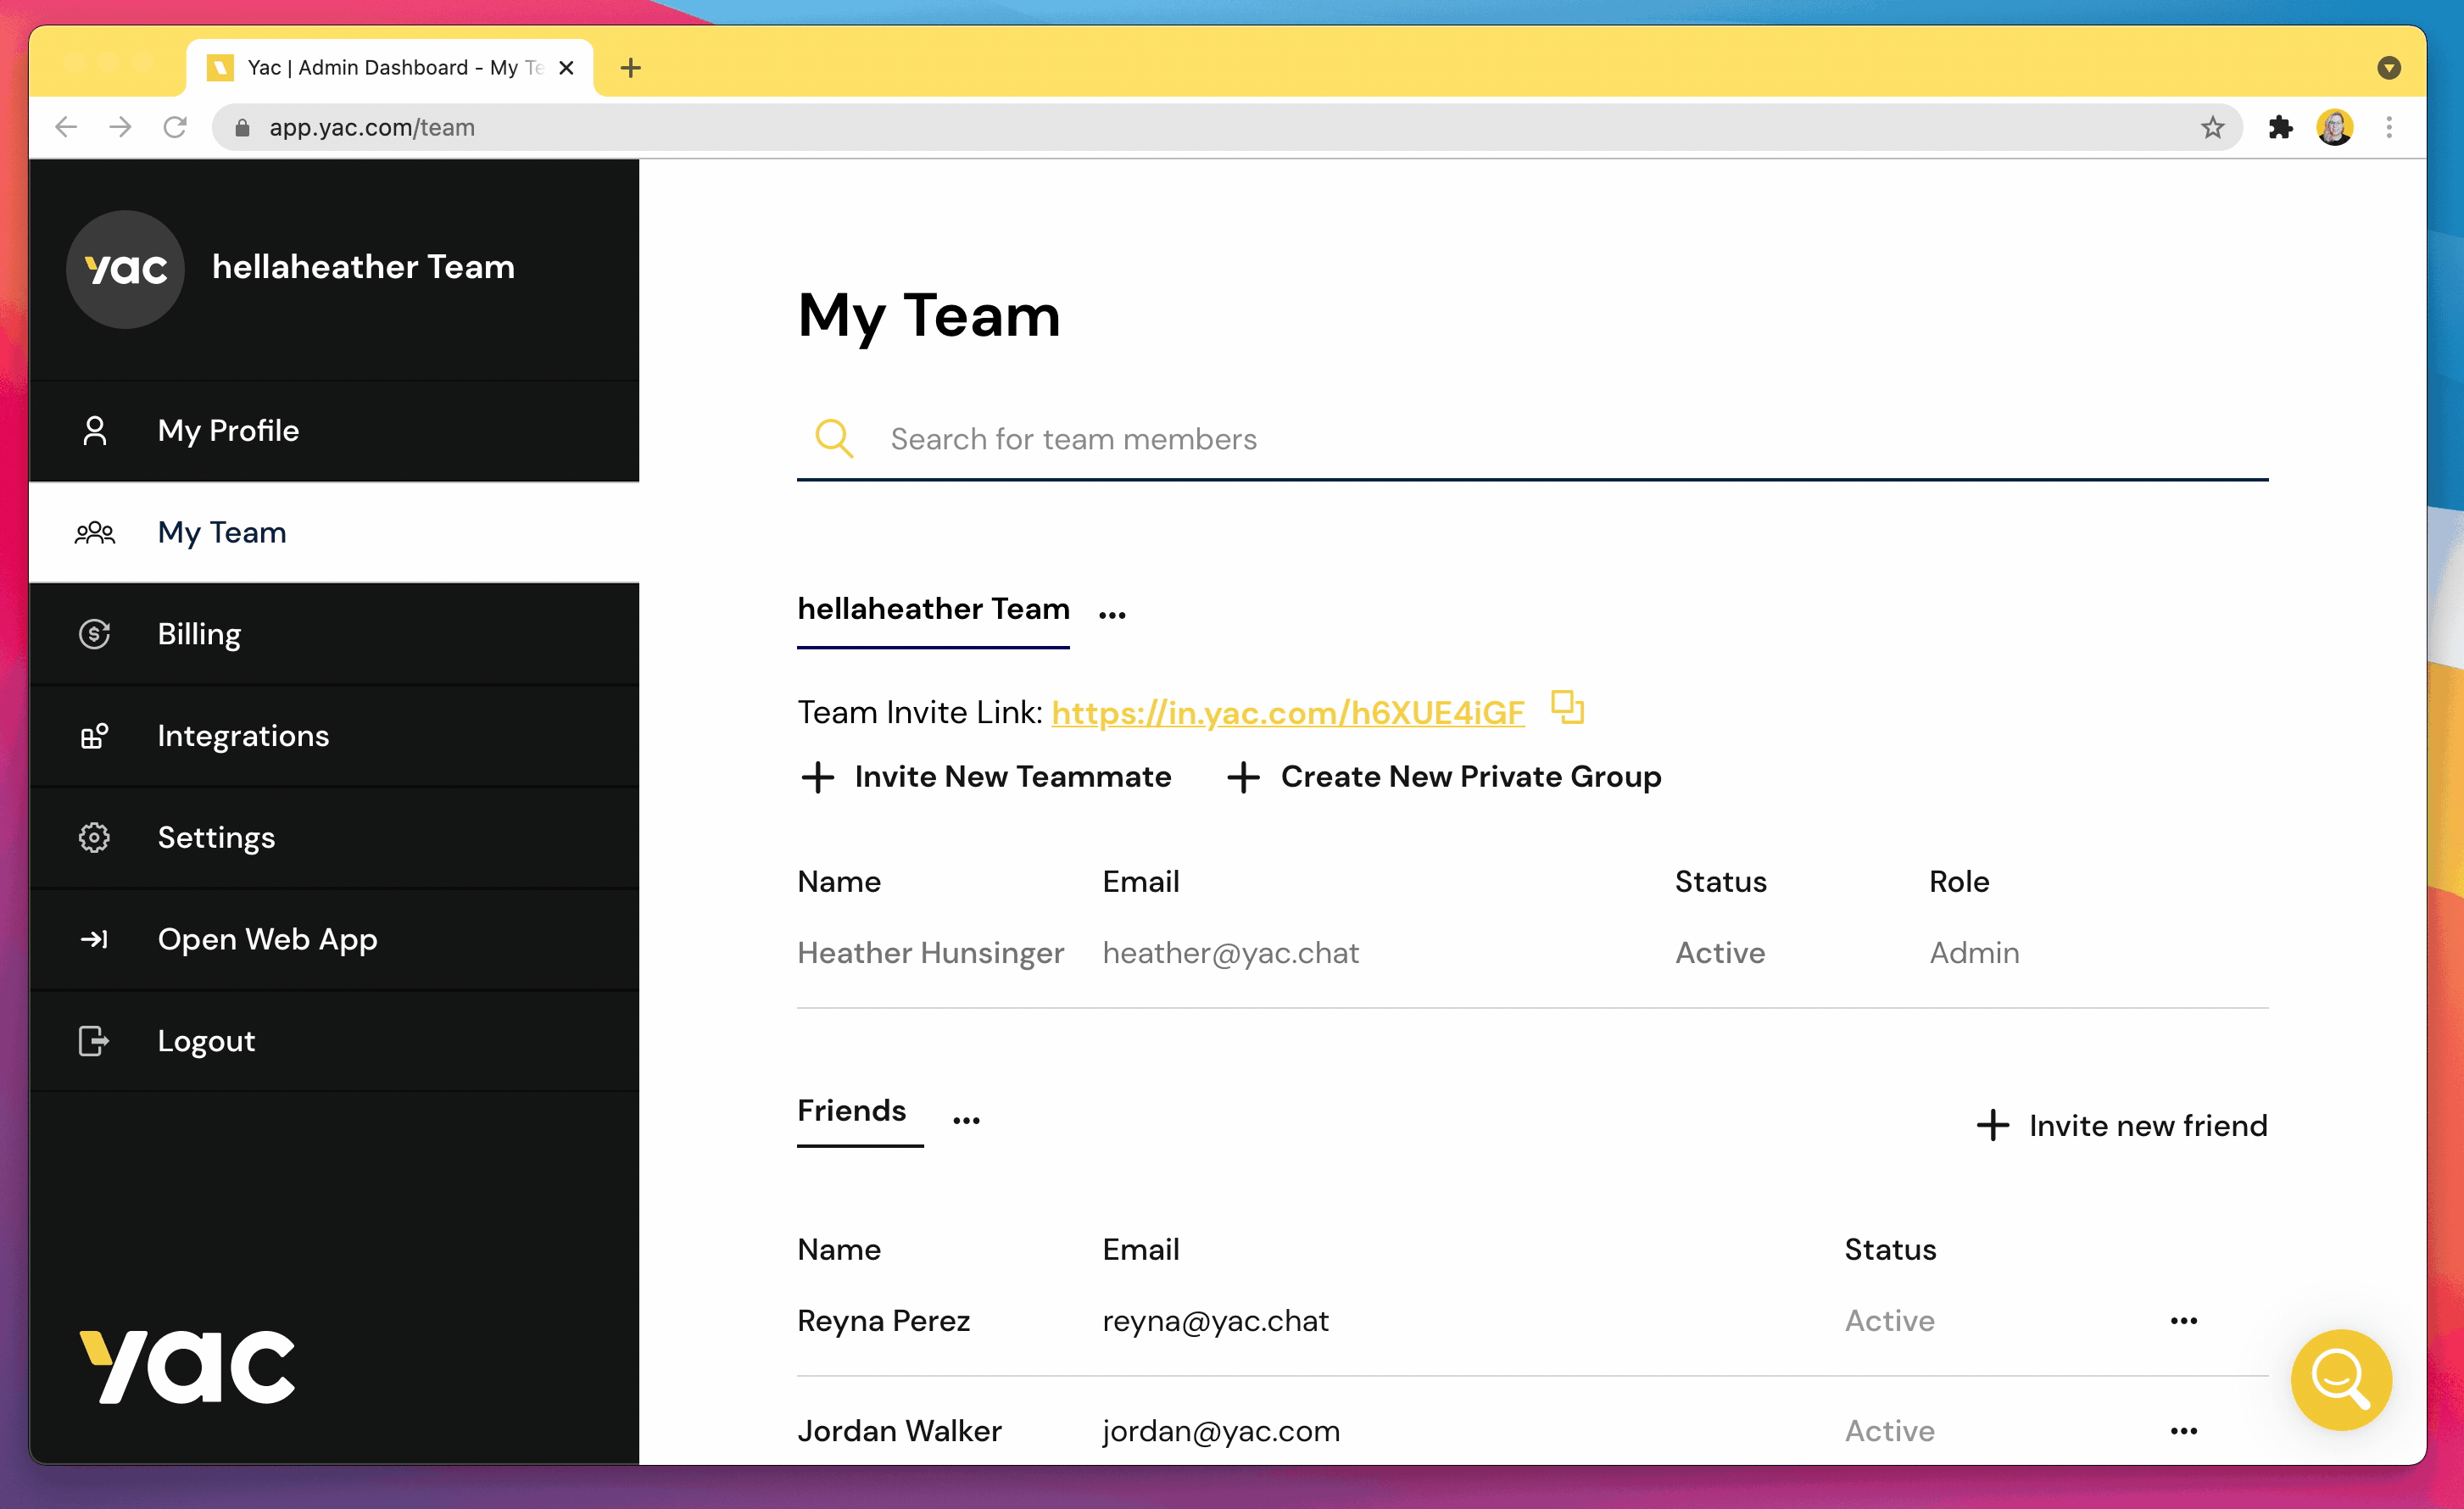Click Reyna Perez name
The width and height of the screenshot is (2464, 1509).
tap(883, 1321)
